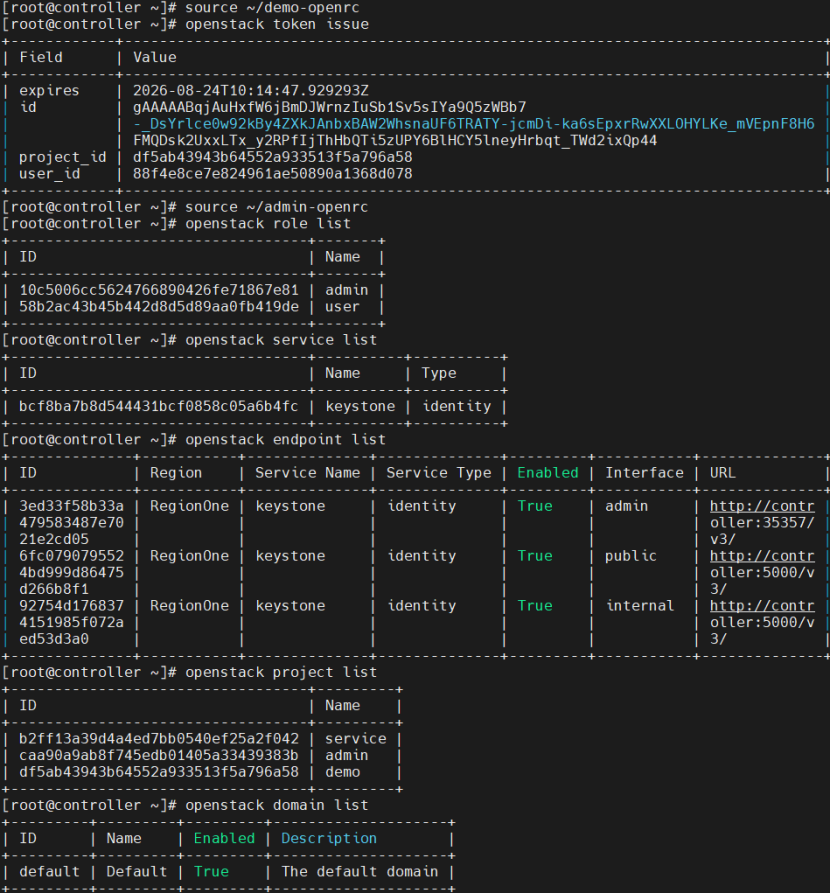Select the expires value 2026-08-24T10:14:47.929293Z
This screenshot has width=831, height=894.
251,91
